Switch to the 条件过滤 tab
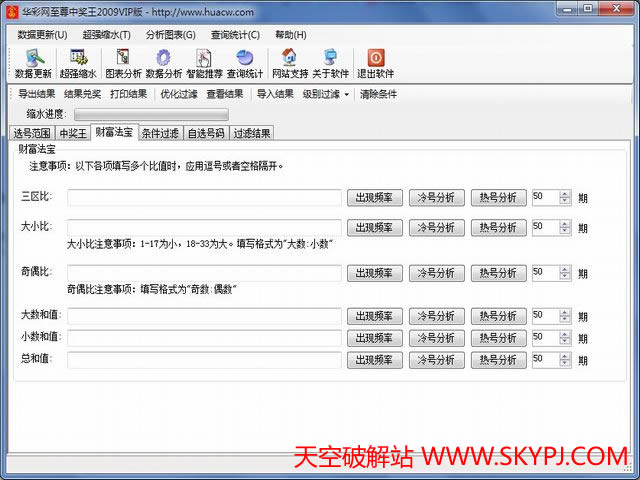 [x=159, y=133]
